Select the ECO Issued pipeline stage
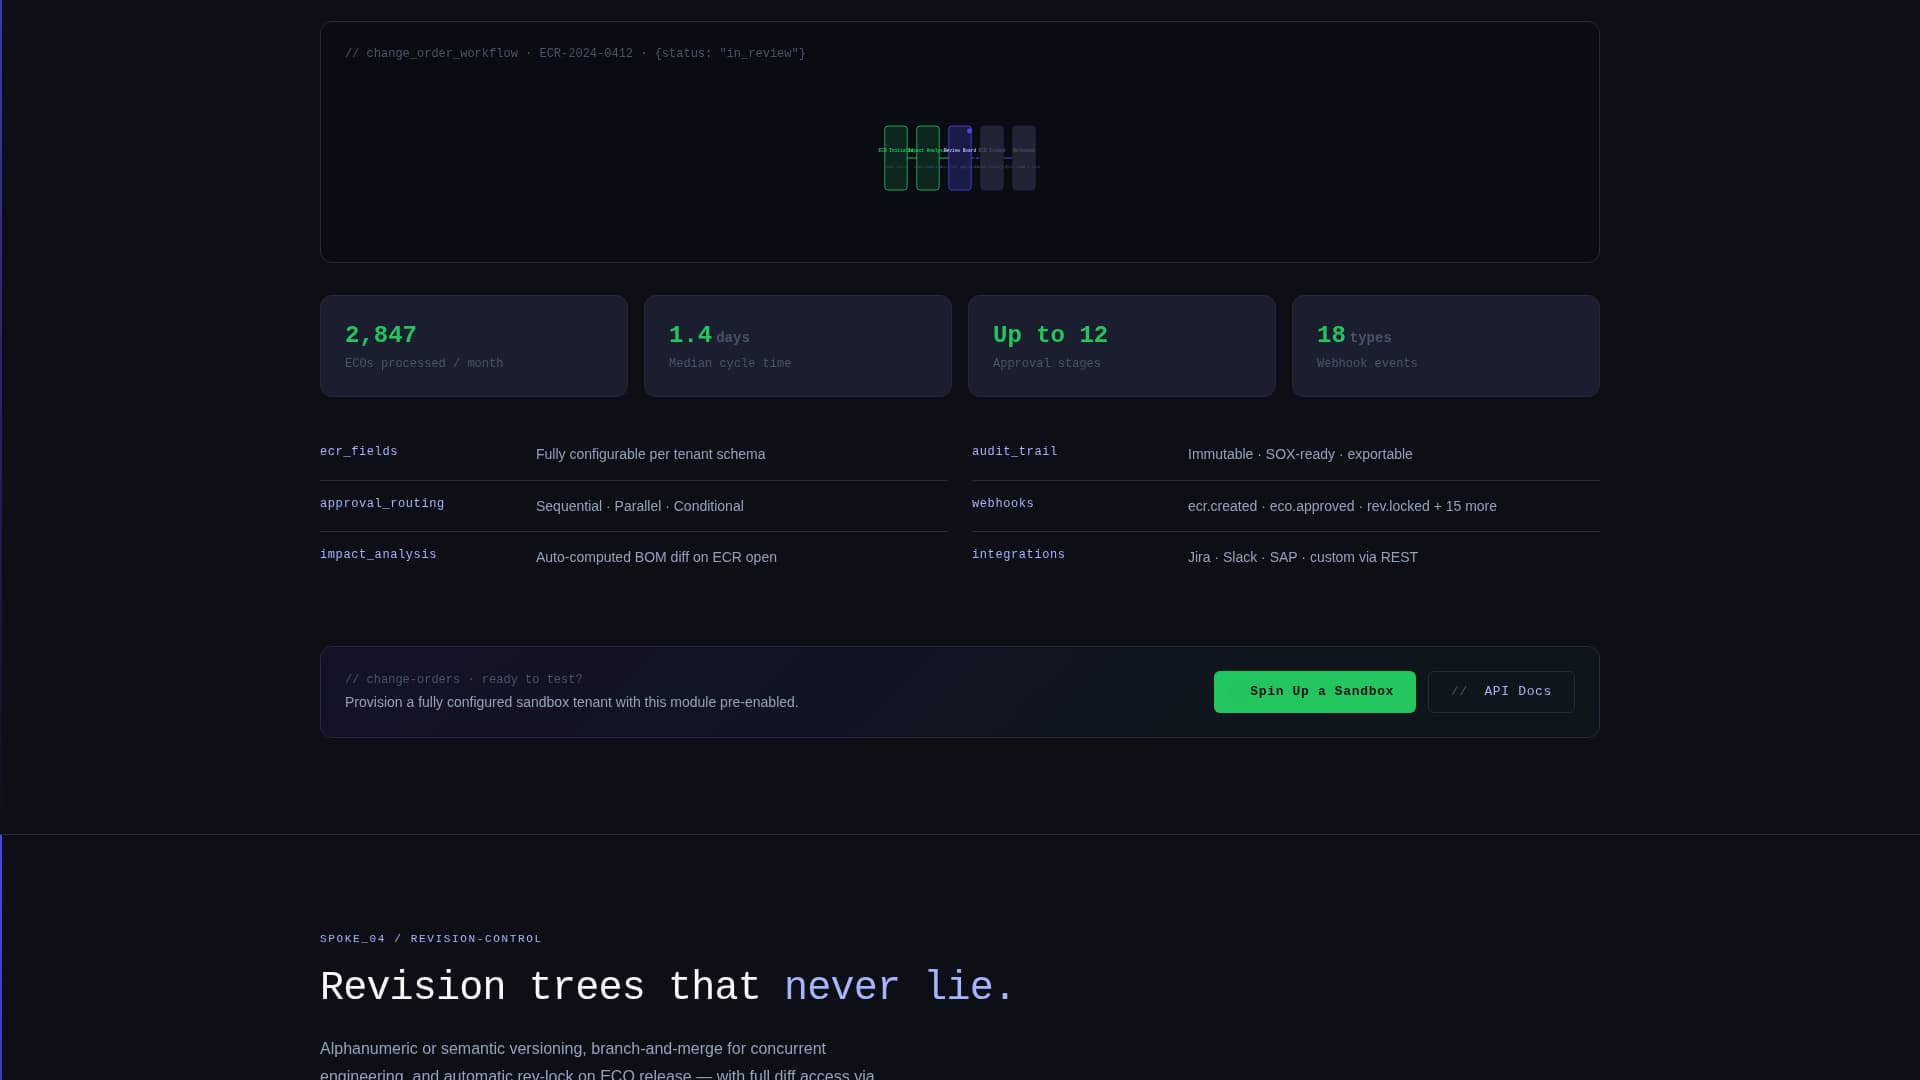Viewport: 1920px width, 1080px height. 991,158
